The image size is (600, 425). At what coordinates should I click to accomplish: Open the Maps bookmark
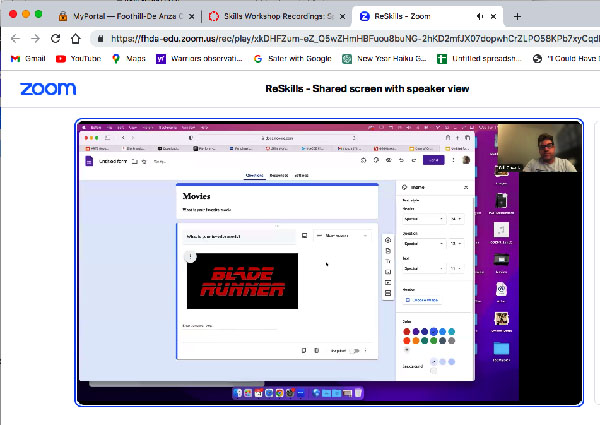coord(129,59)
